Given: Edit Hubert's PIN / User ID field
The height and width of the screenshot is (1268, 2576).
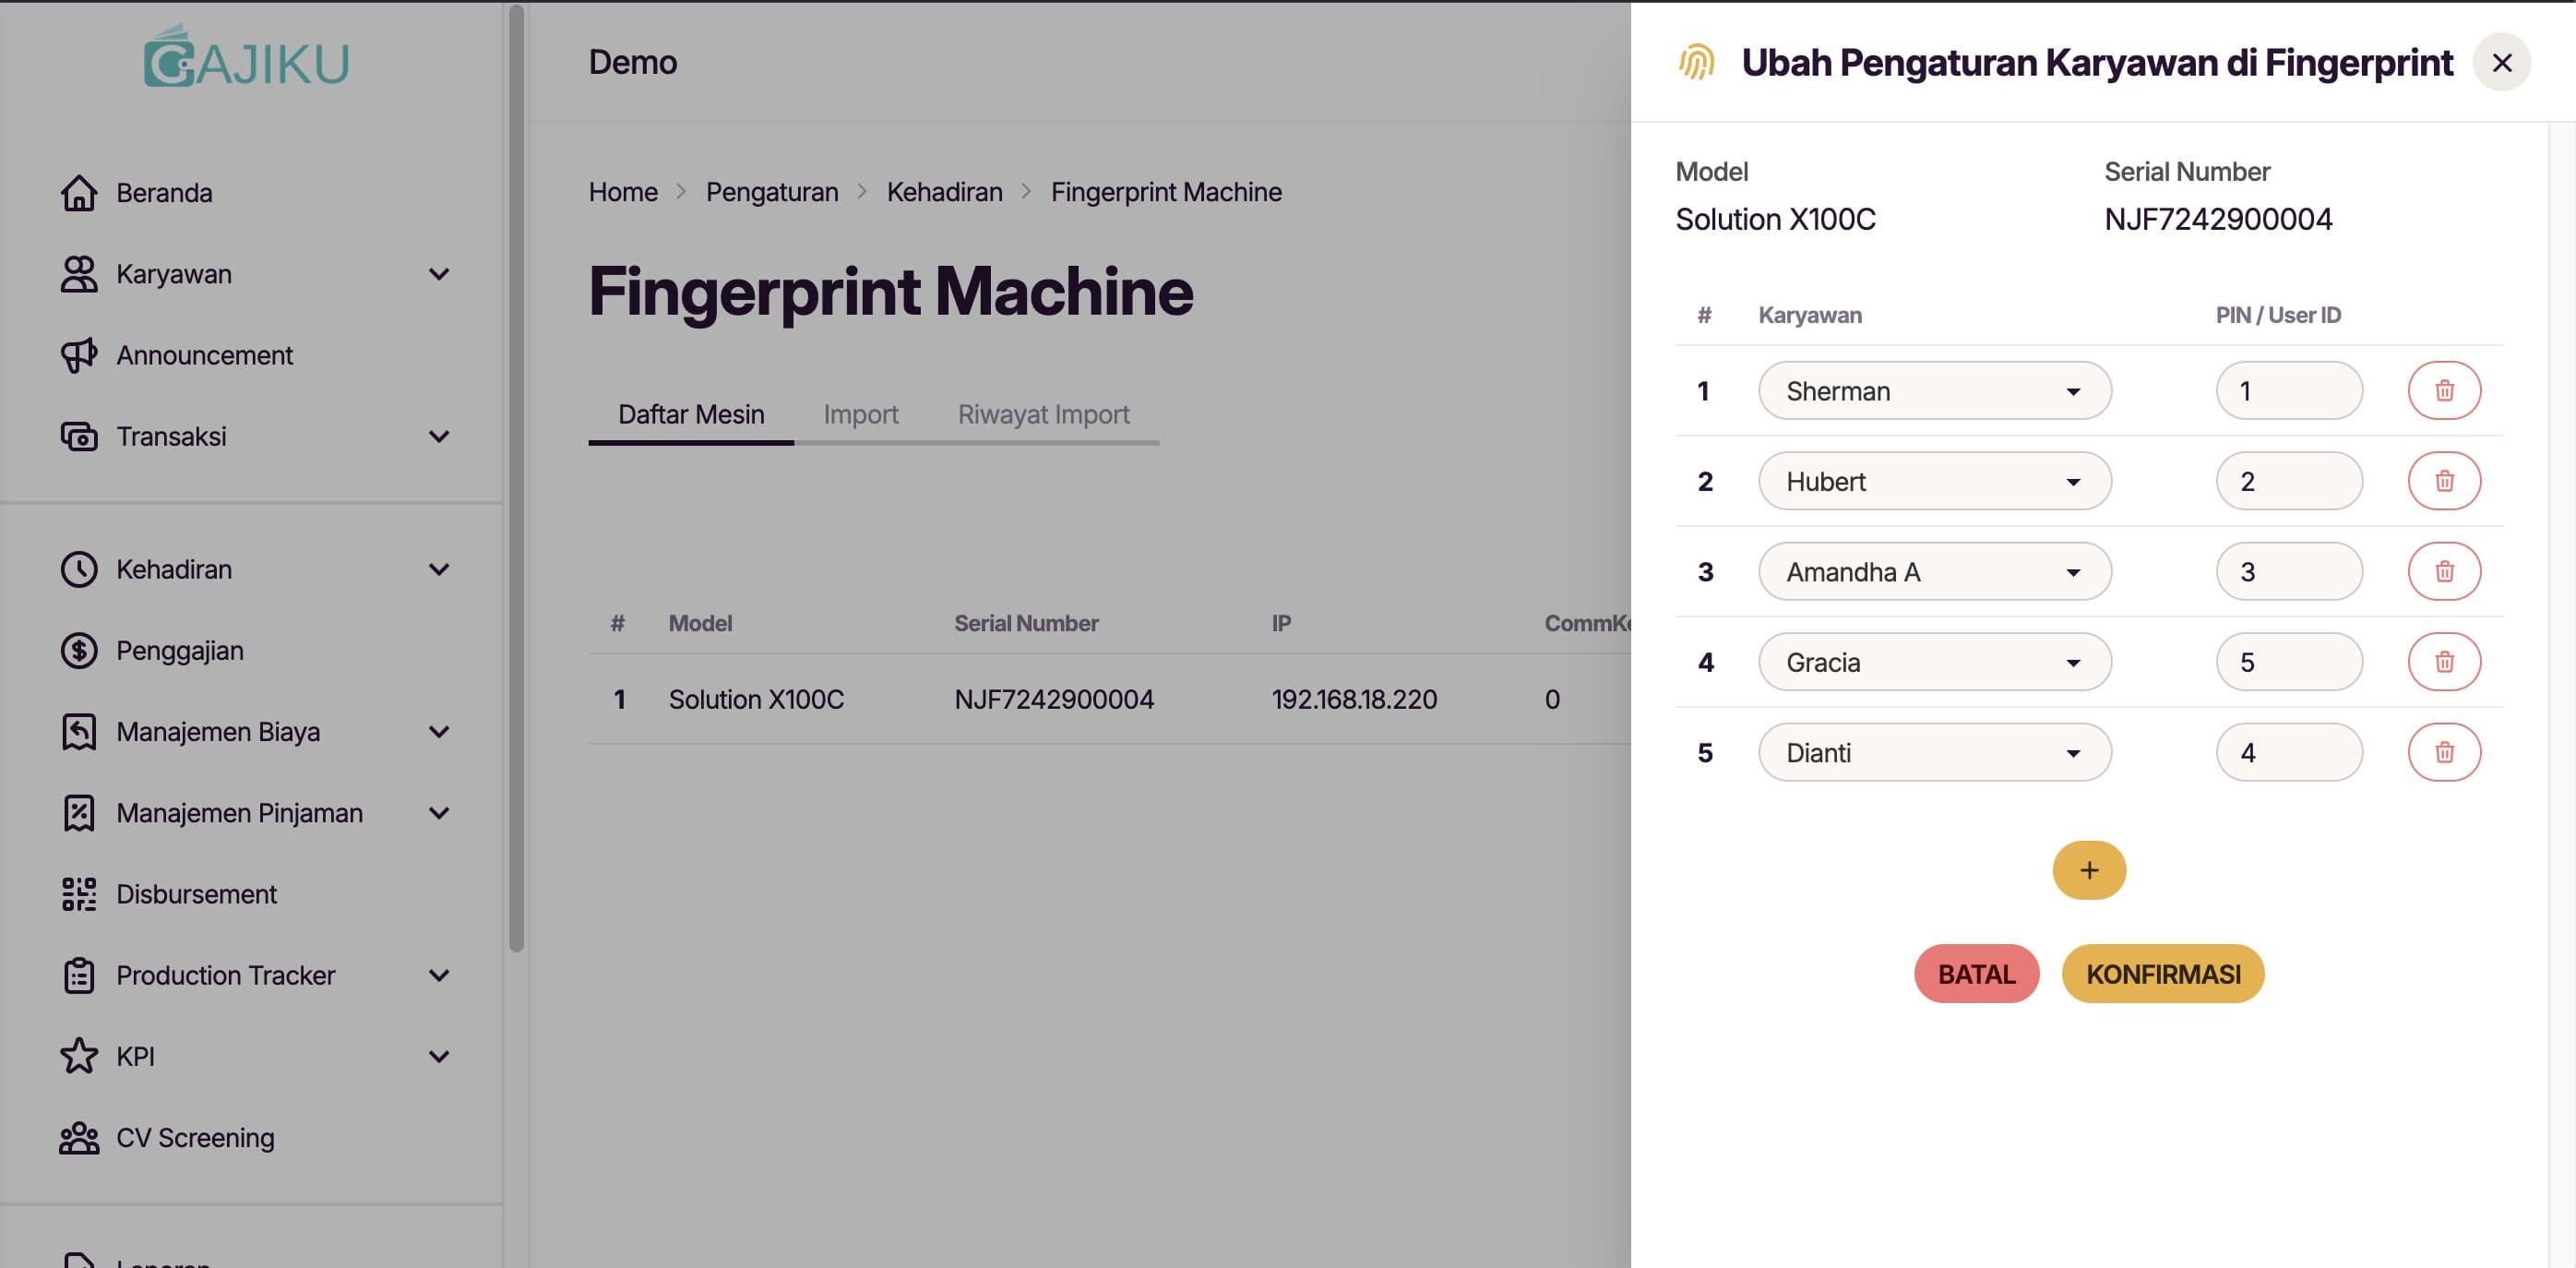Looking at the screenshot, I should point(2288,480).
